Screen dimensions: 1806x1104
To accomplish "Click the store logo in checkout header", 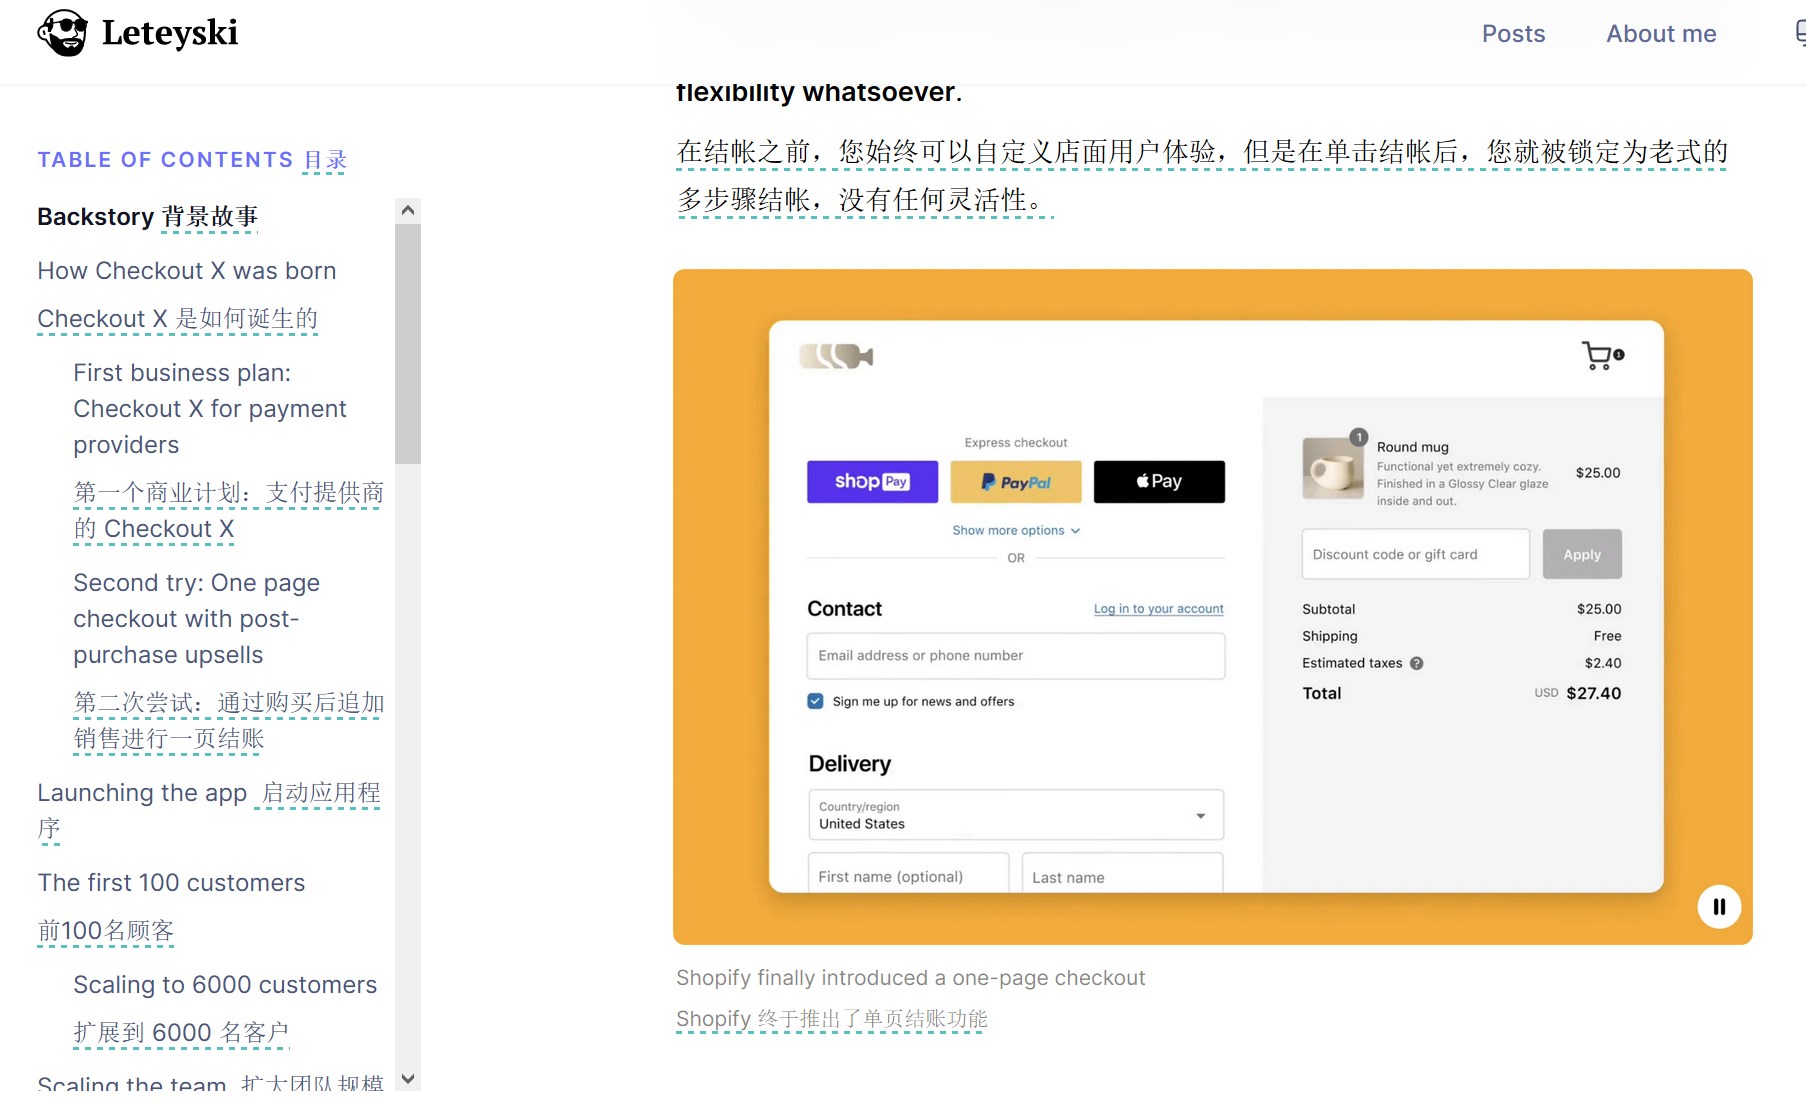I will (836, 356).
